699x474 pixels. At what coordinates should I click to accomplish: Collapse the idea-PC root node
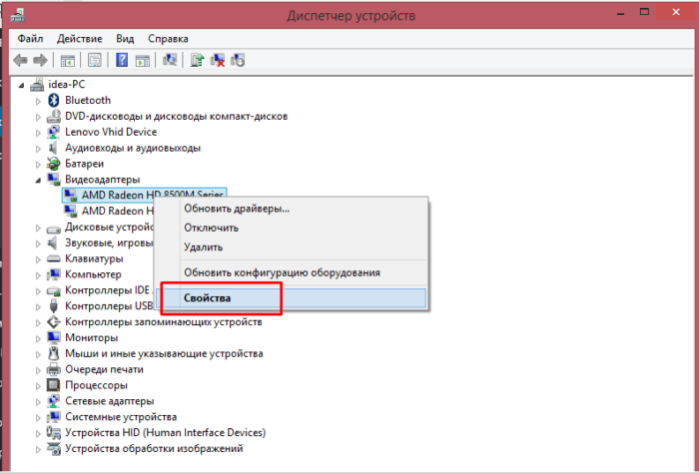tap(21, 85)
